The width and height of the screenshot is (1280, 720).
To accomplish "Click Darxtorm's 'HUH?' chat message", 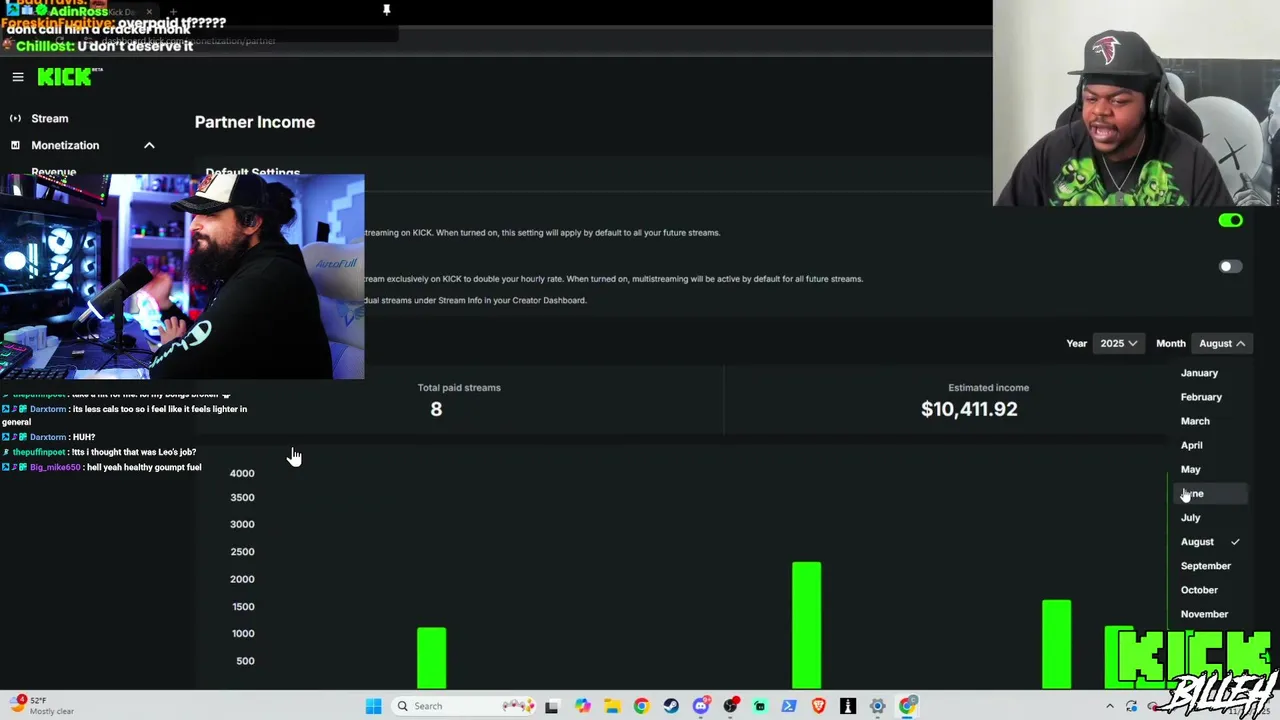I will coord(49,437).
